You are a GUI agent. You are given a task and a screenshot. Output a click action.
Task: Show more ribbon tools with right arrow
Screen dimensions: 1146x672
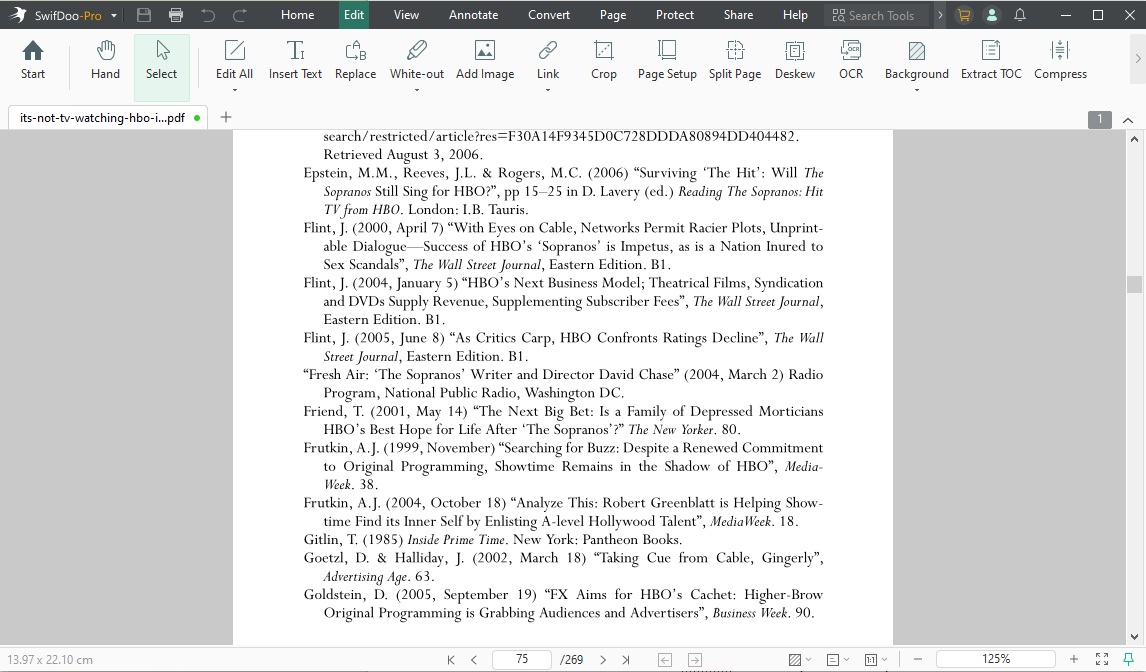(1137, 58)
